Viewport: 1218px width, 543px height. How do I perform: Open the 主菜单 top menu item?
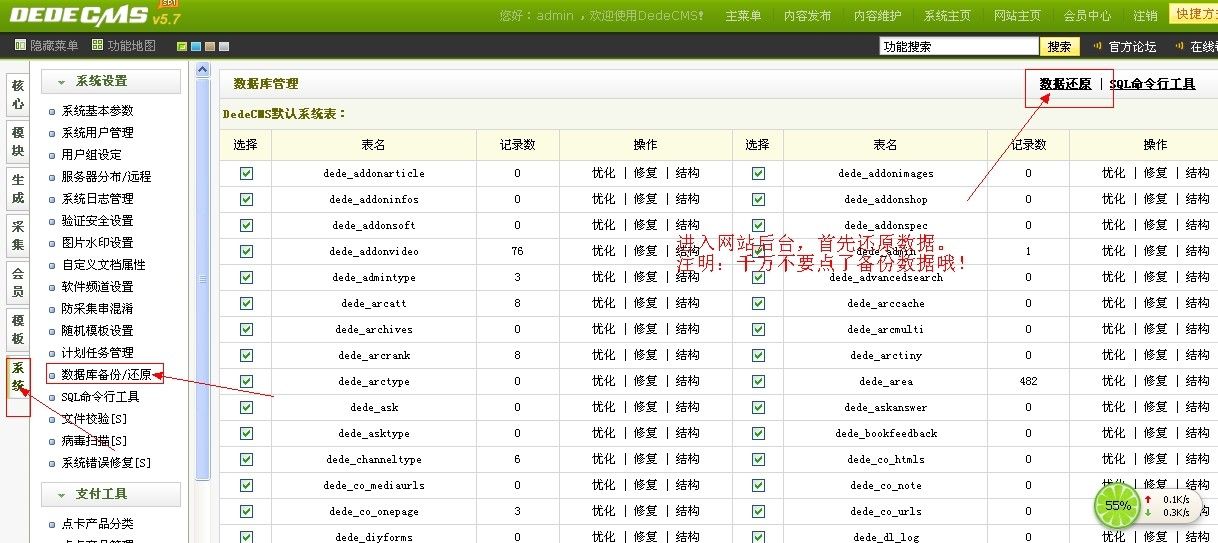(743, 16)
